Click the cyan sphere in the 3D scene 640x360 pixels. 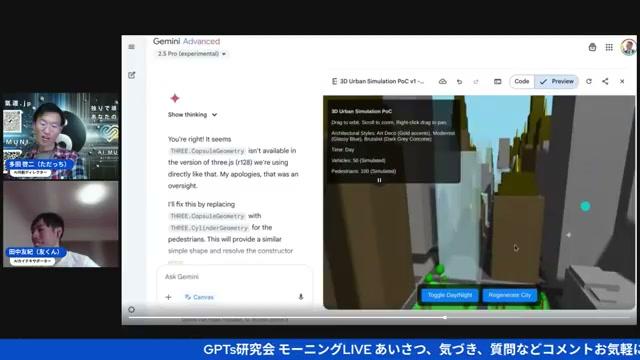pyautogui.click(x=585, y=207)
